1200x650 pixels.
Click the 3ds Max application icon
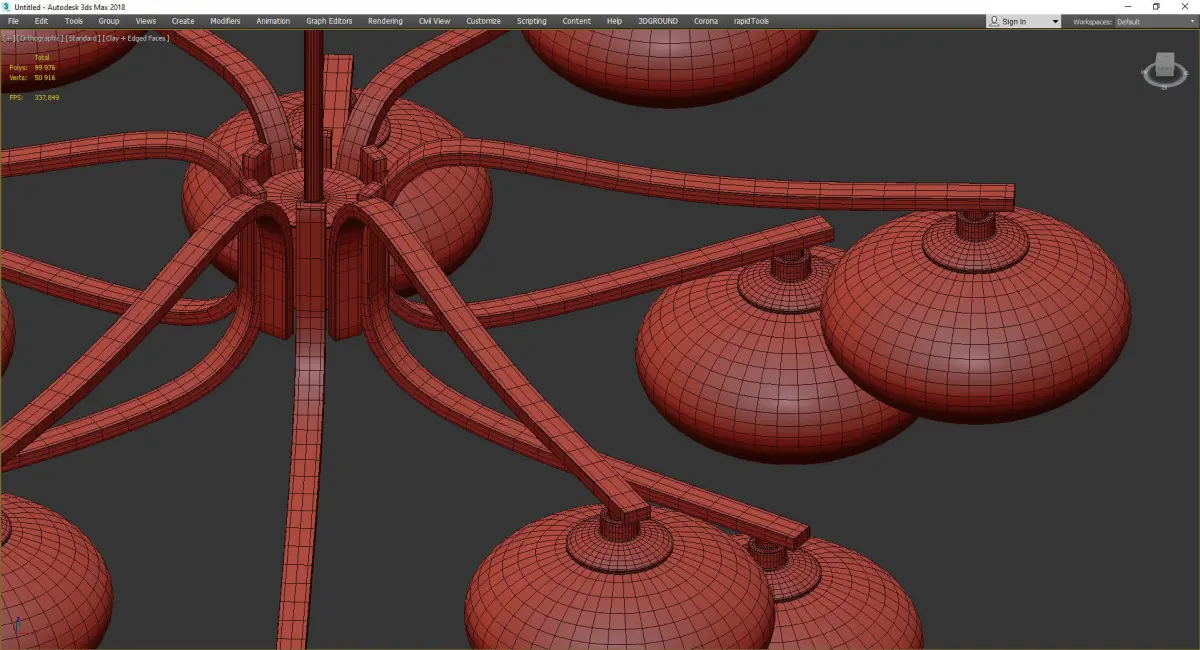tap(7, 6)
